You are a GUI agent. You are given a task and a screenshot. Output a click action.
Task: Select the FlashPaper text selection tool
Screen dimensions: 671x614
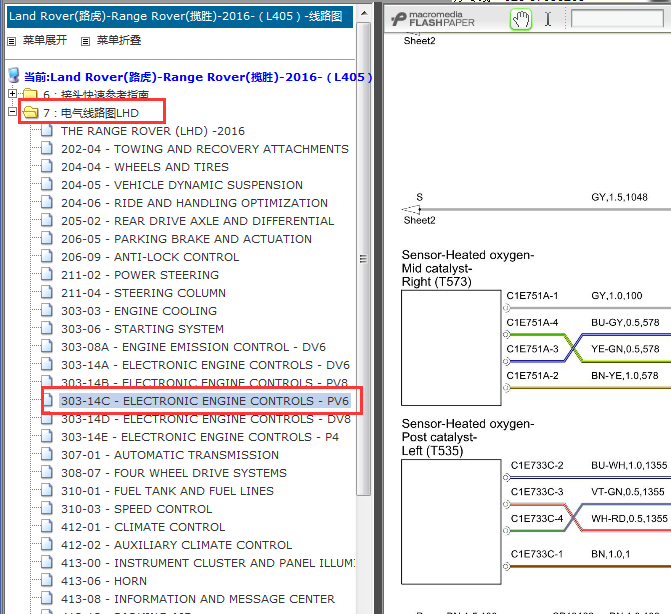click(548, 19)
